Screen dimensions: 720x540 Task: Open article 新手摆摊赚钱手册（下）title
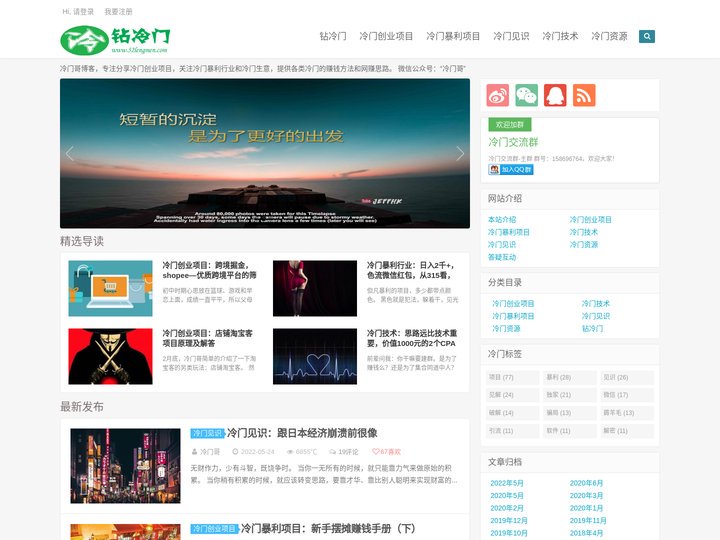[328, 529]
